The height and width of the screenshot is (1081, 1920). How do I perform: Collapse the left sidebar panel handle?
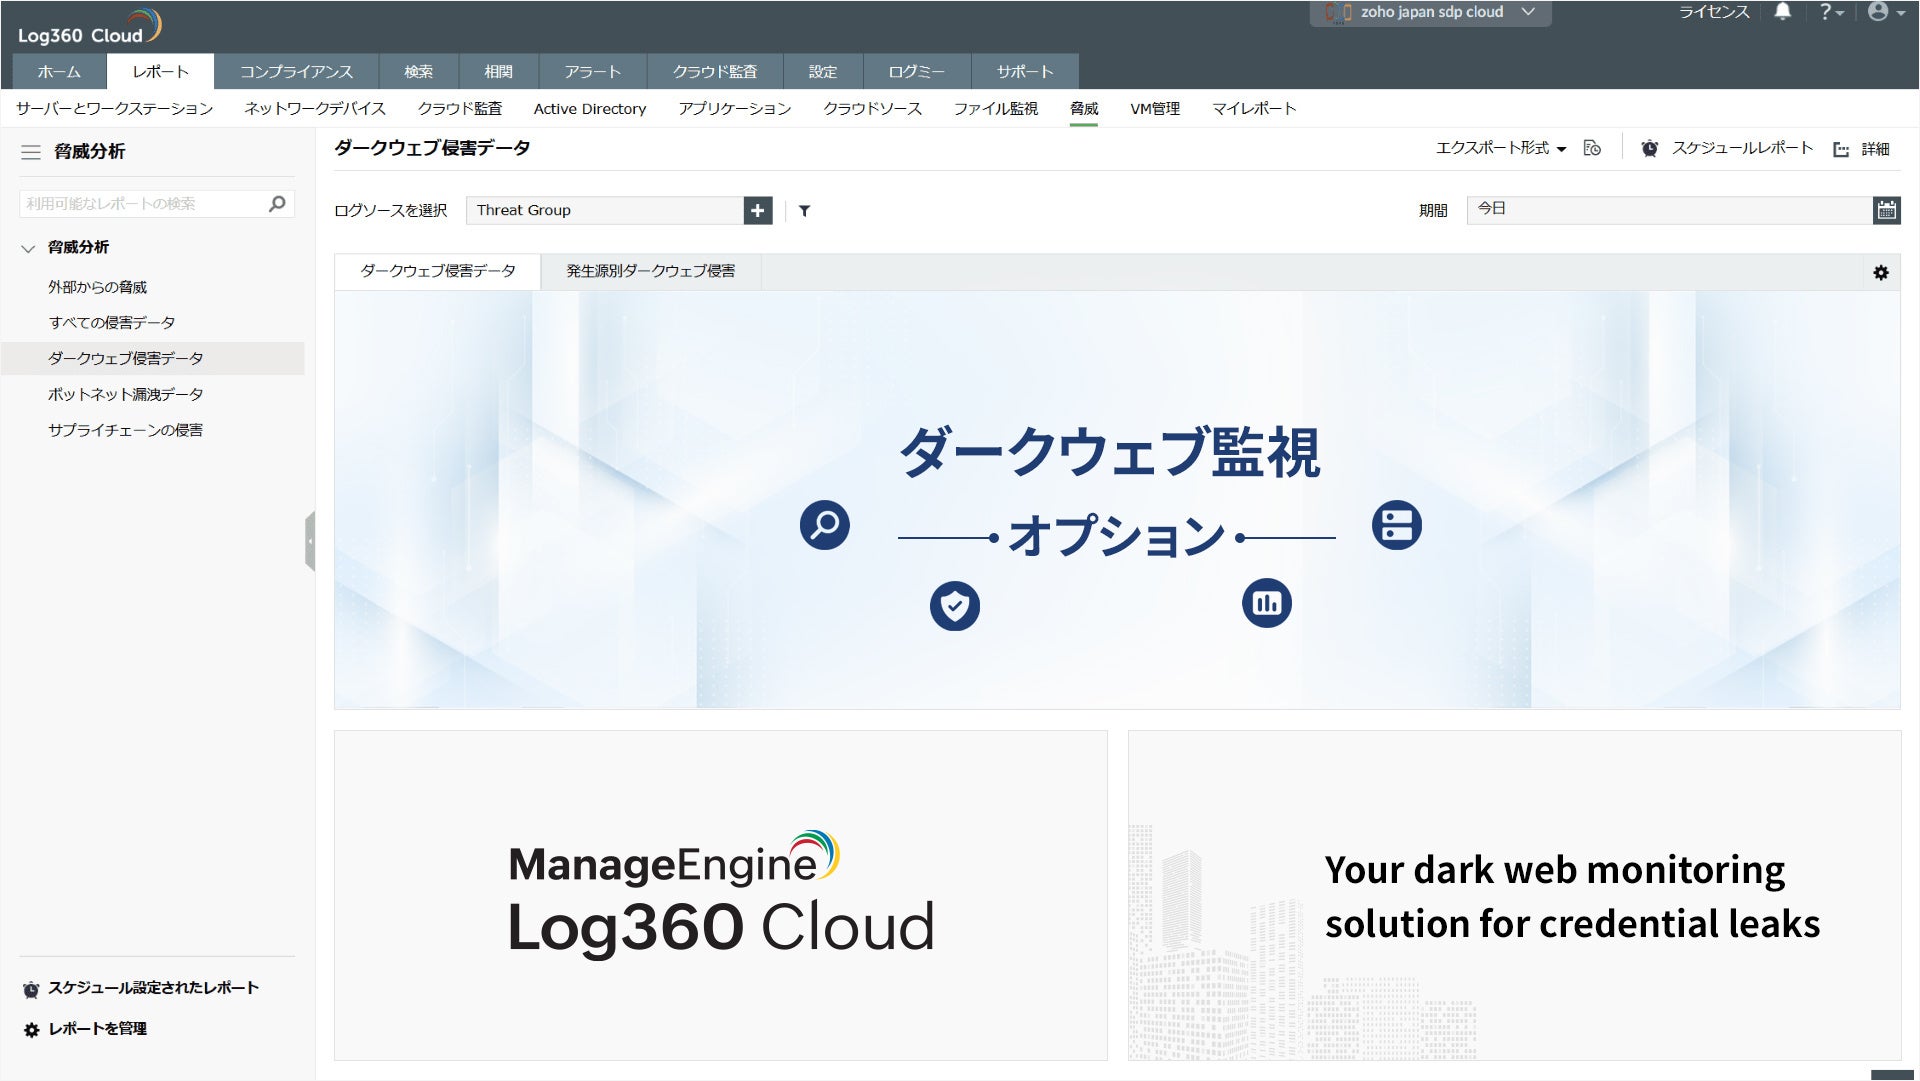click(x=310, y=541)
